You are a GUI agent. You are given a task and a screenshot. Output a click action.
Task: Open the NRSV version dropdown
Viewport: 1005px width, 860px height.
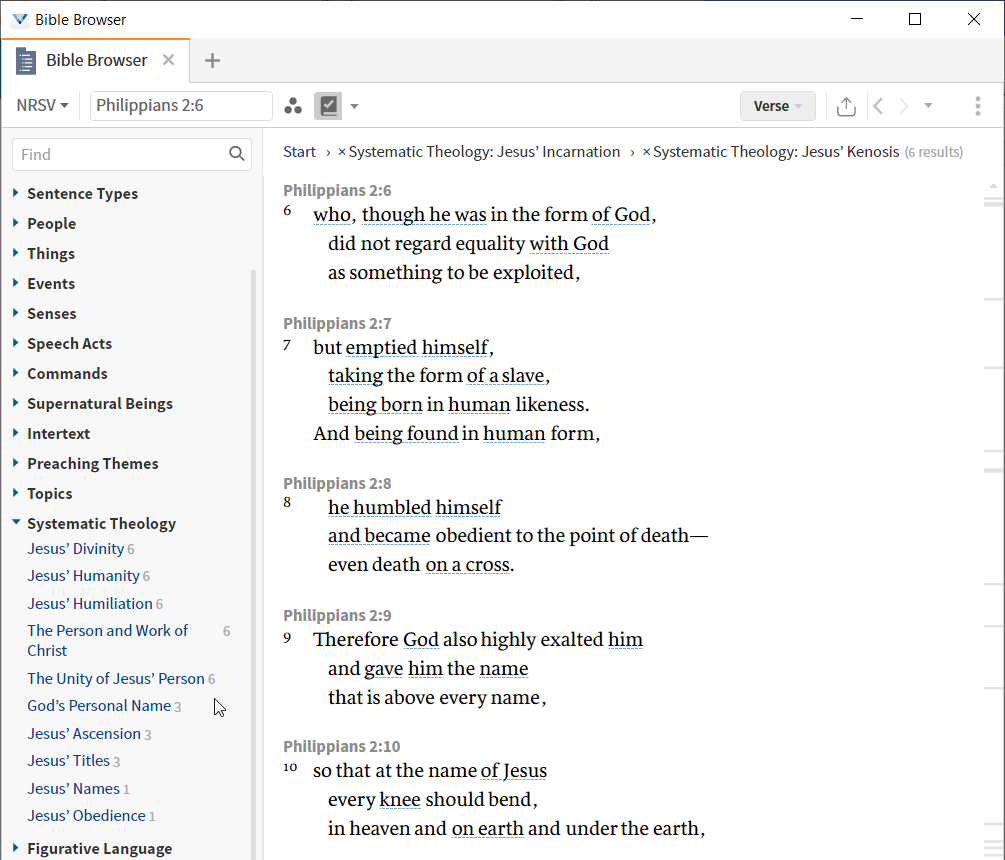(x=38, y=105)
